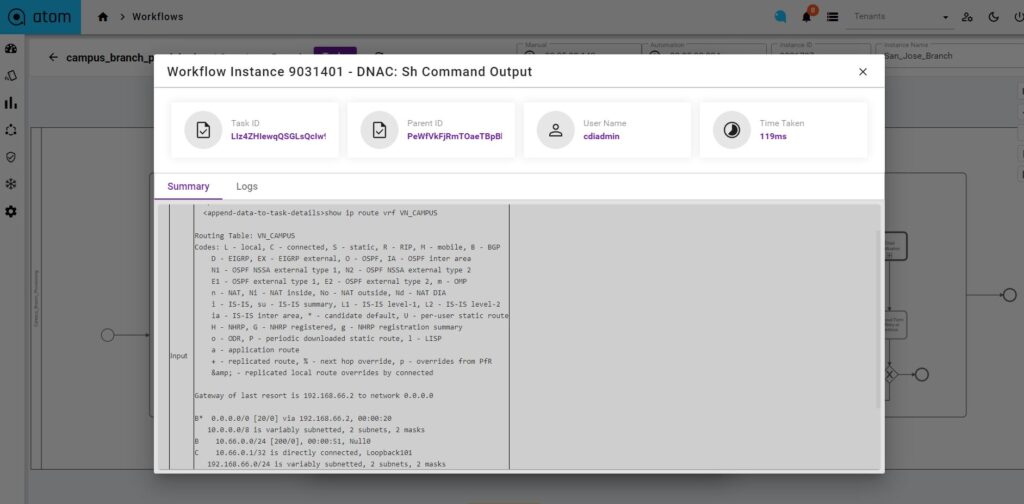The width and height of the screenshot is (1024, 504).
Task: Click the power logout icon
Action: click(1018, 18)
